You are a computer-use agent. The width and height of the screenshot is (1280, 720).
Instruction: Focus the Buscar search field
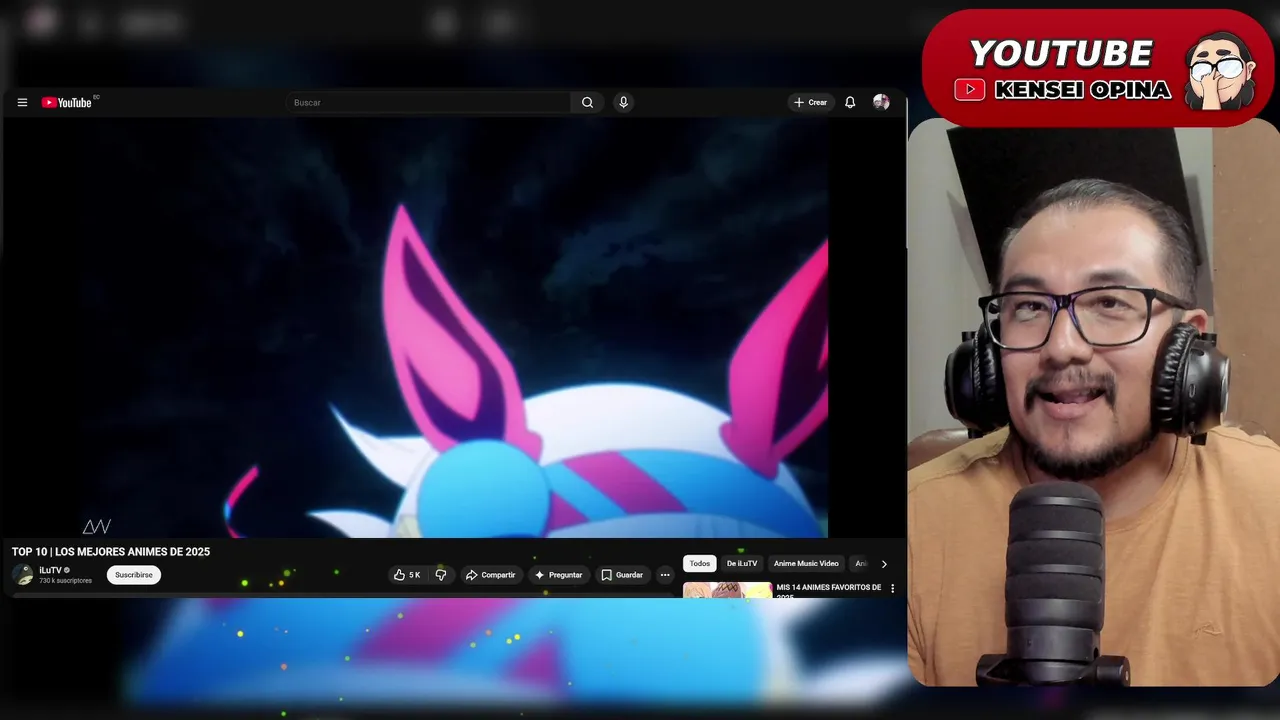430,102
